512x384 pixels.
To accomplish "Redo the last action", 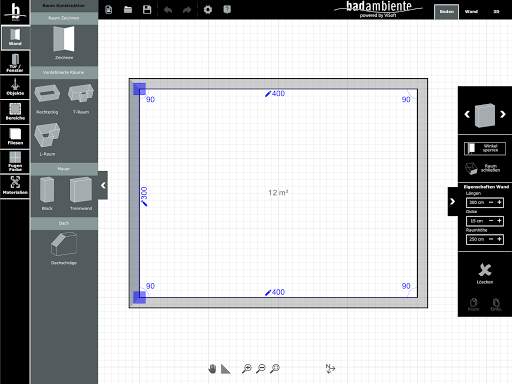I will point(187,10).
